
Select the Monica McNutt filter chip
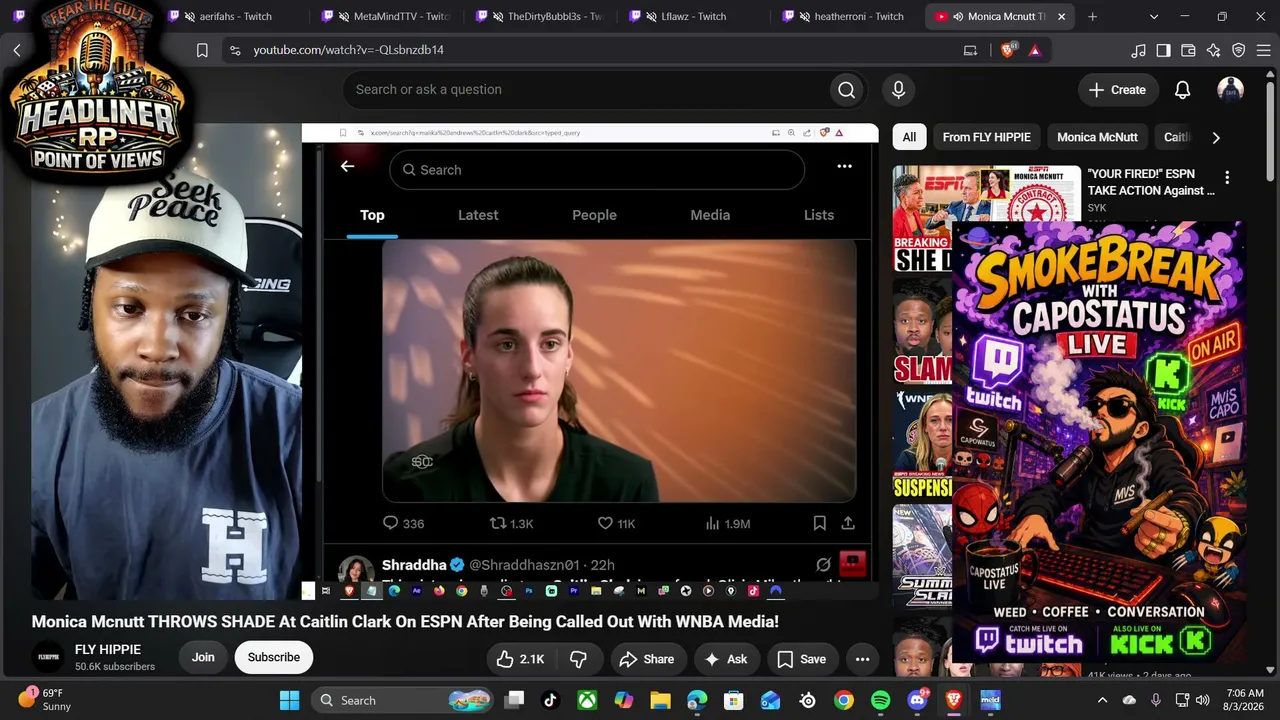(x=1097, y=137)
